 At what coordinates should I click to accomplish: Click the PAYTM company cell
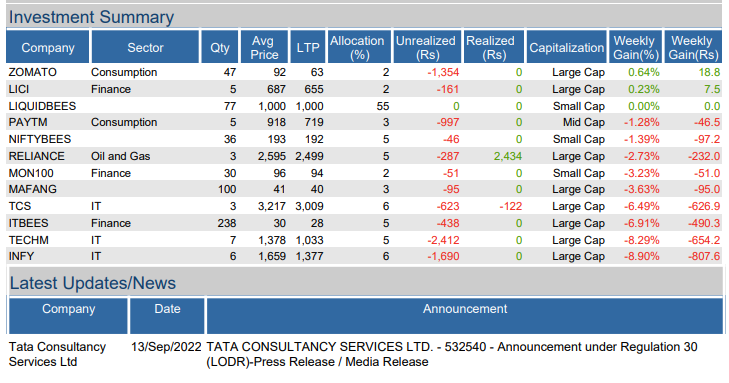[28, 122]
